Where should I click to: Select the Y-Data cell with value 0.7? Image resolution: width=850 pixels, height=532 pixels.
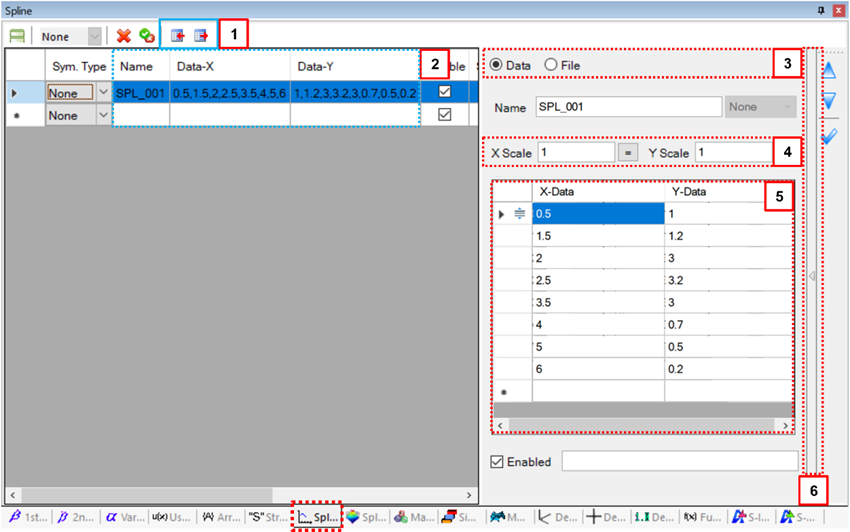point(729,325)
